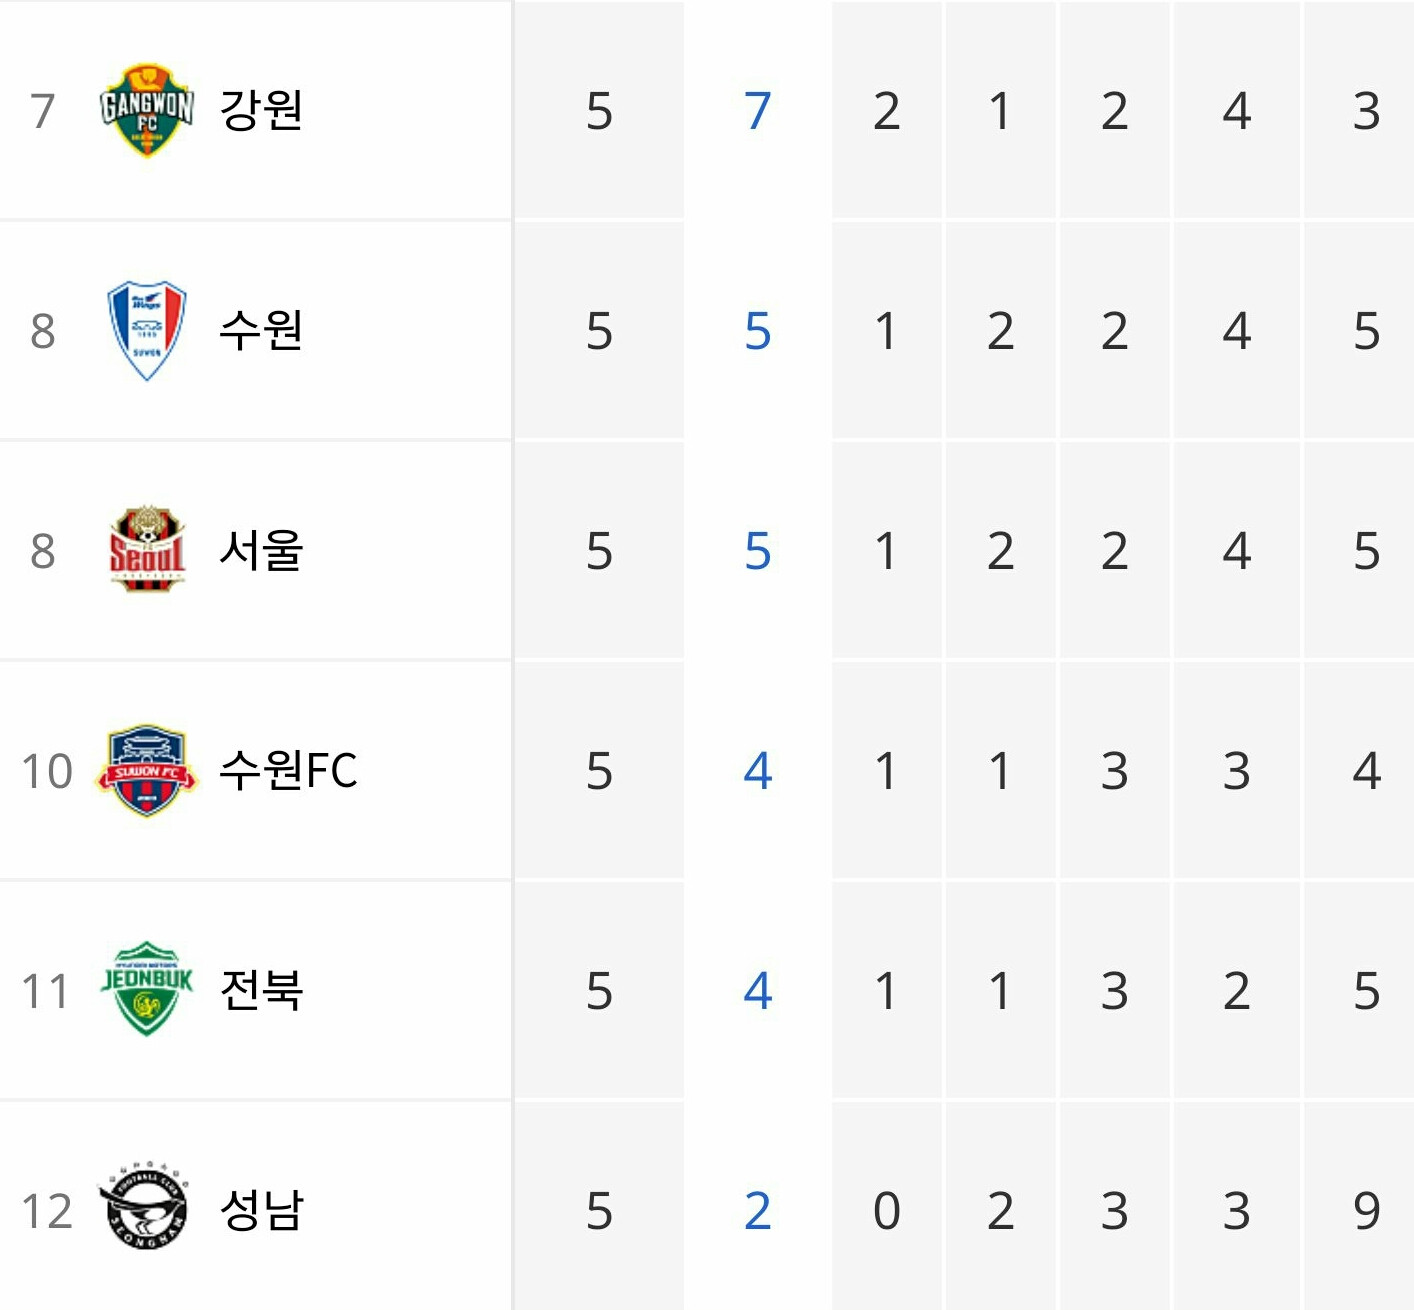Open the 수원 team name link
Viewport: 1414px width, 1310px height.
[261, 330]
